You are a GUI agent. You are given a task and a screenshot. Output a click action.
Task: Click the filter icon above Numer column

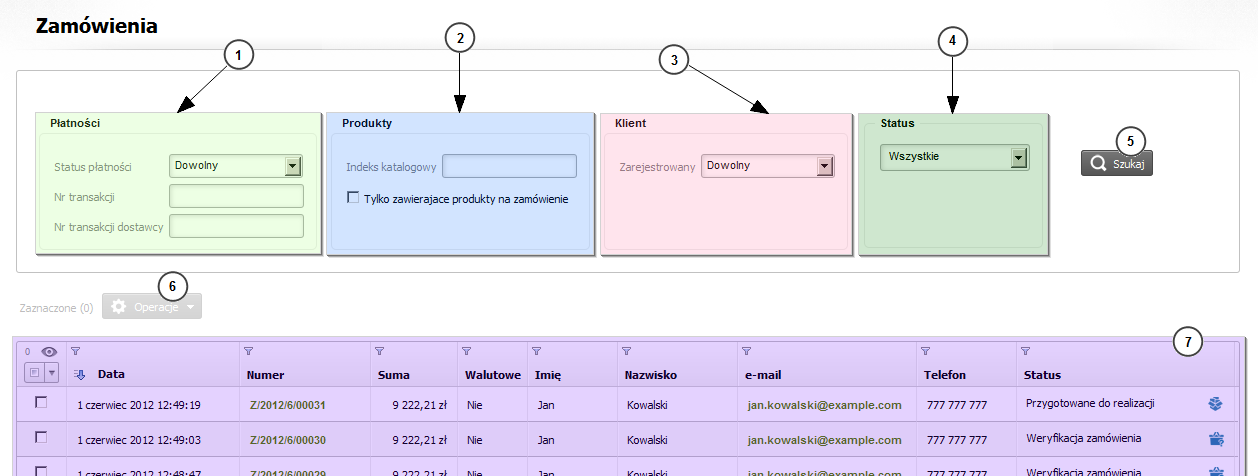coord(248,351)
